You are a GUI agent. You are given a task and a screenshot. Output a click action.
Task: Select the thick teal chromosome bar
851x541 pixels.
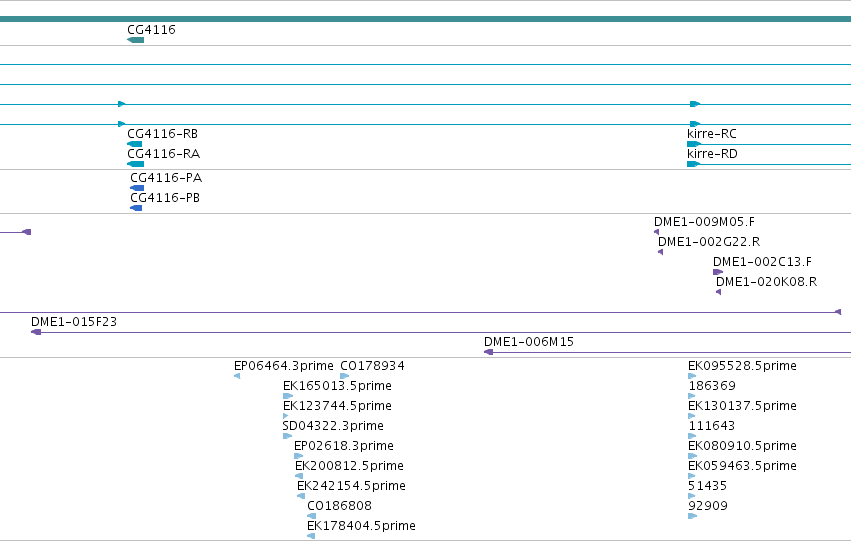click(426, 19)
